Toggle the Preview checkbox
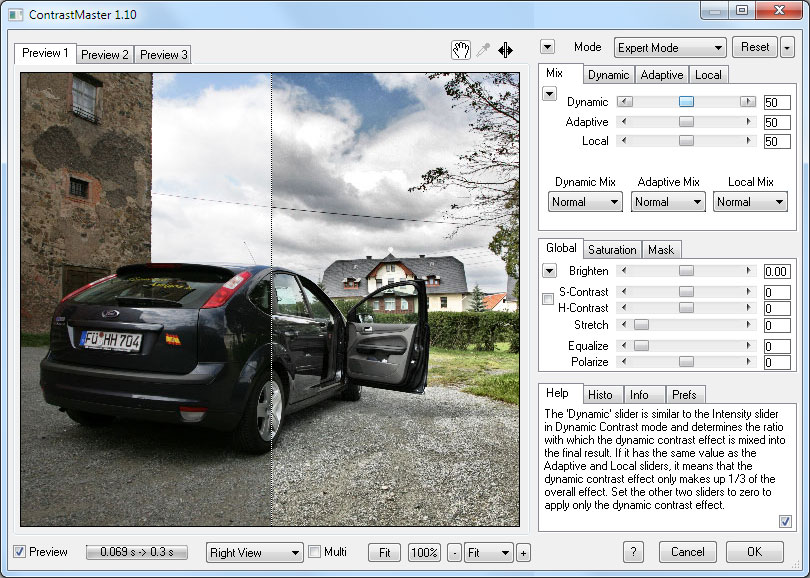The image size is (810, 578). point(20,552)
